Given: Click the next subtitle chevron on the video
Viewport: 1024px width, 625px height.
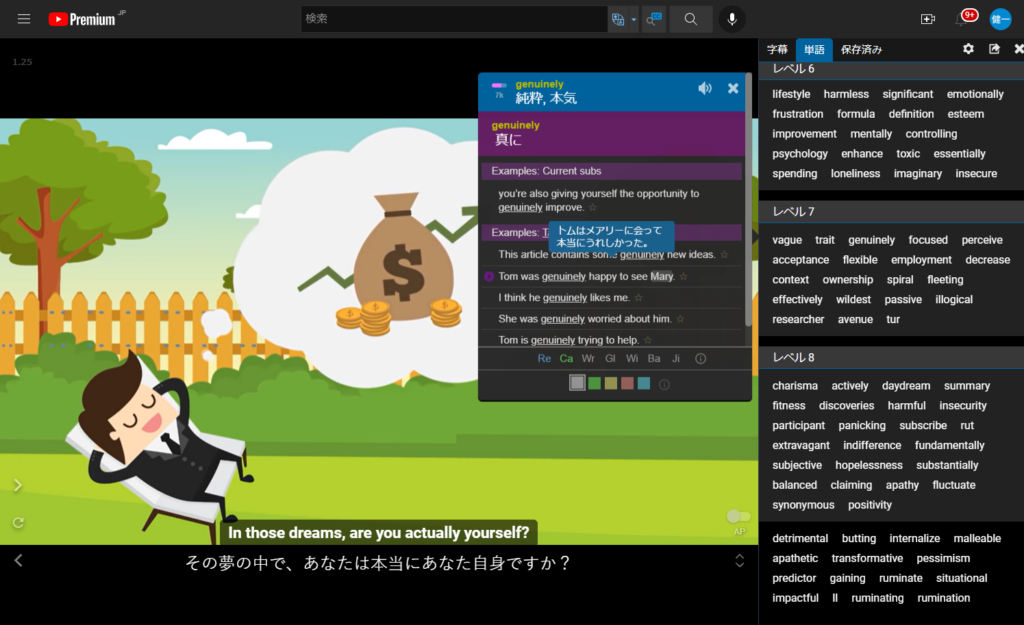Looking at the screenshot, I should click(18, 486).
